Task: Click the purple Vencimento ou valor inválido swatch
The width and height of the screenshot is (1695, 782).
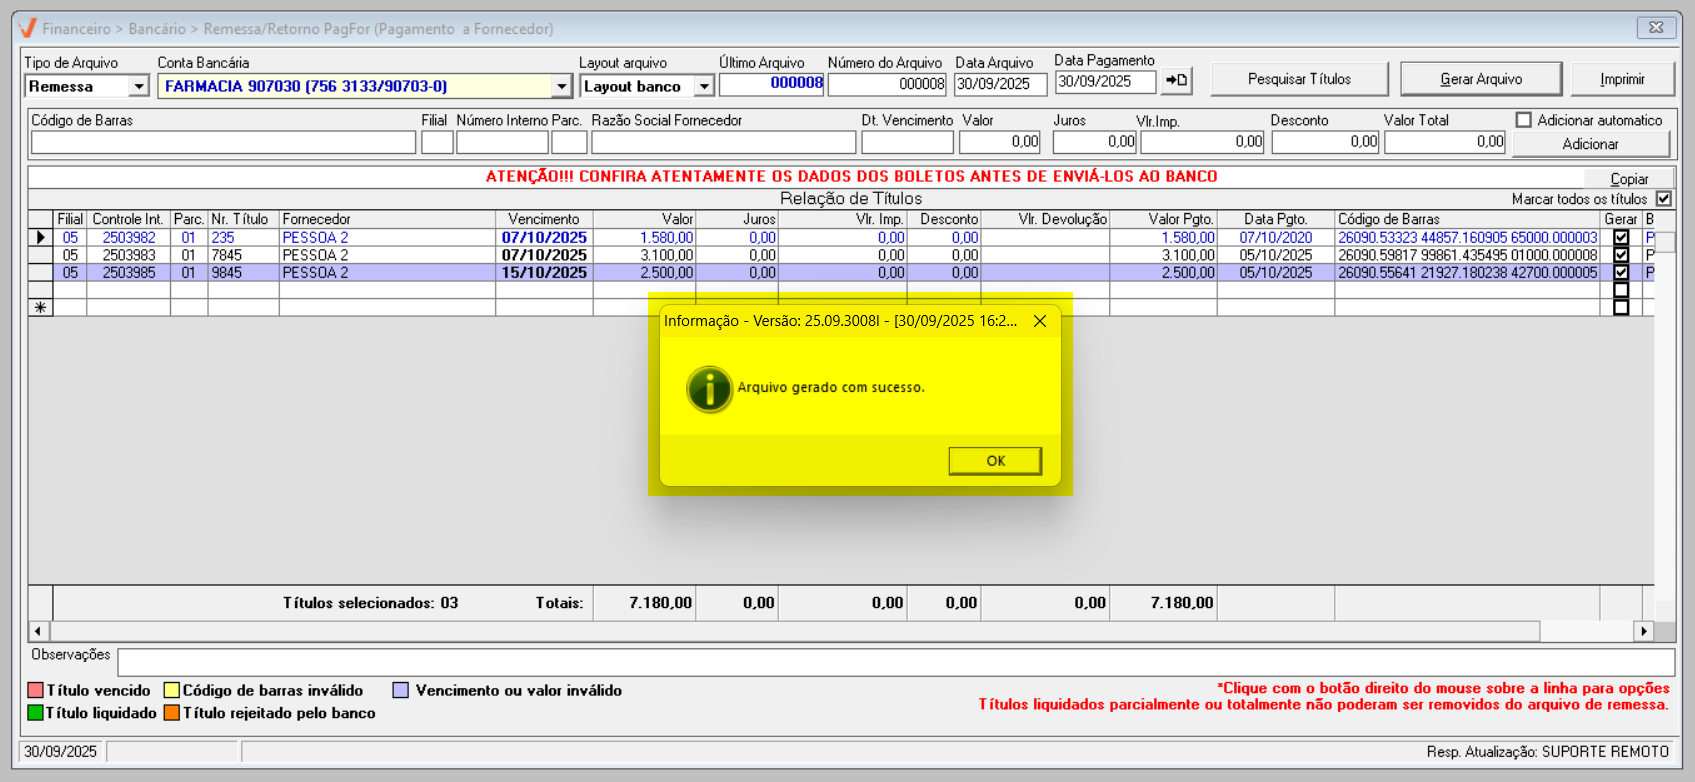Action: [x=401, y=691]
